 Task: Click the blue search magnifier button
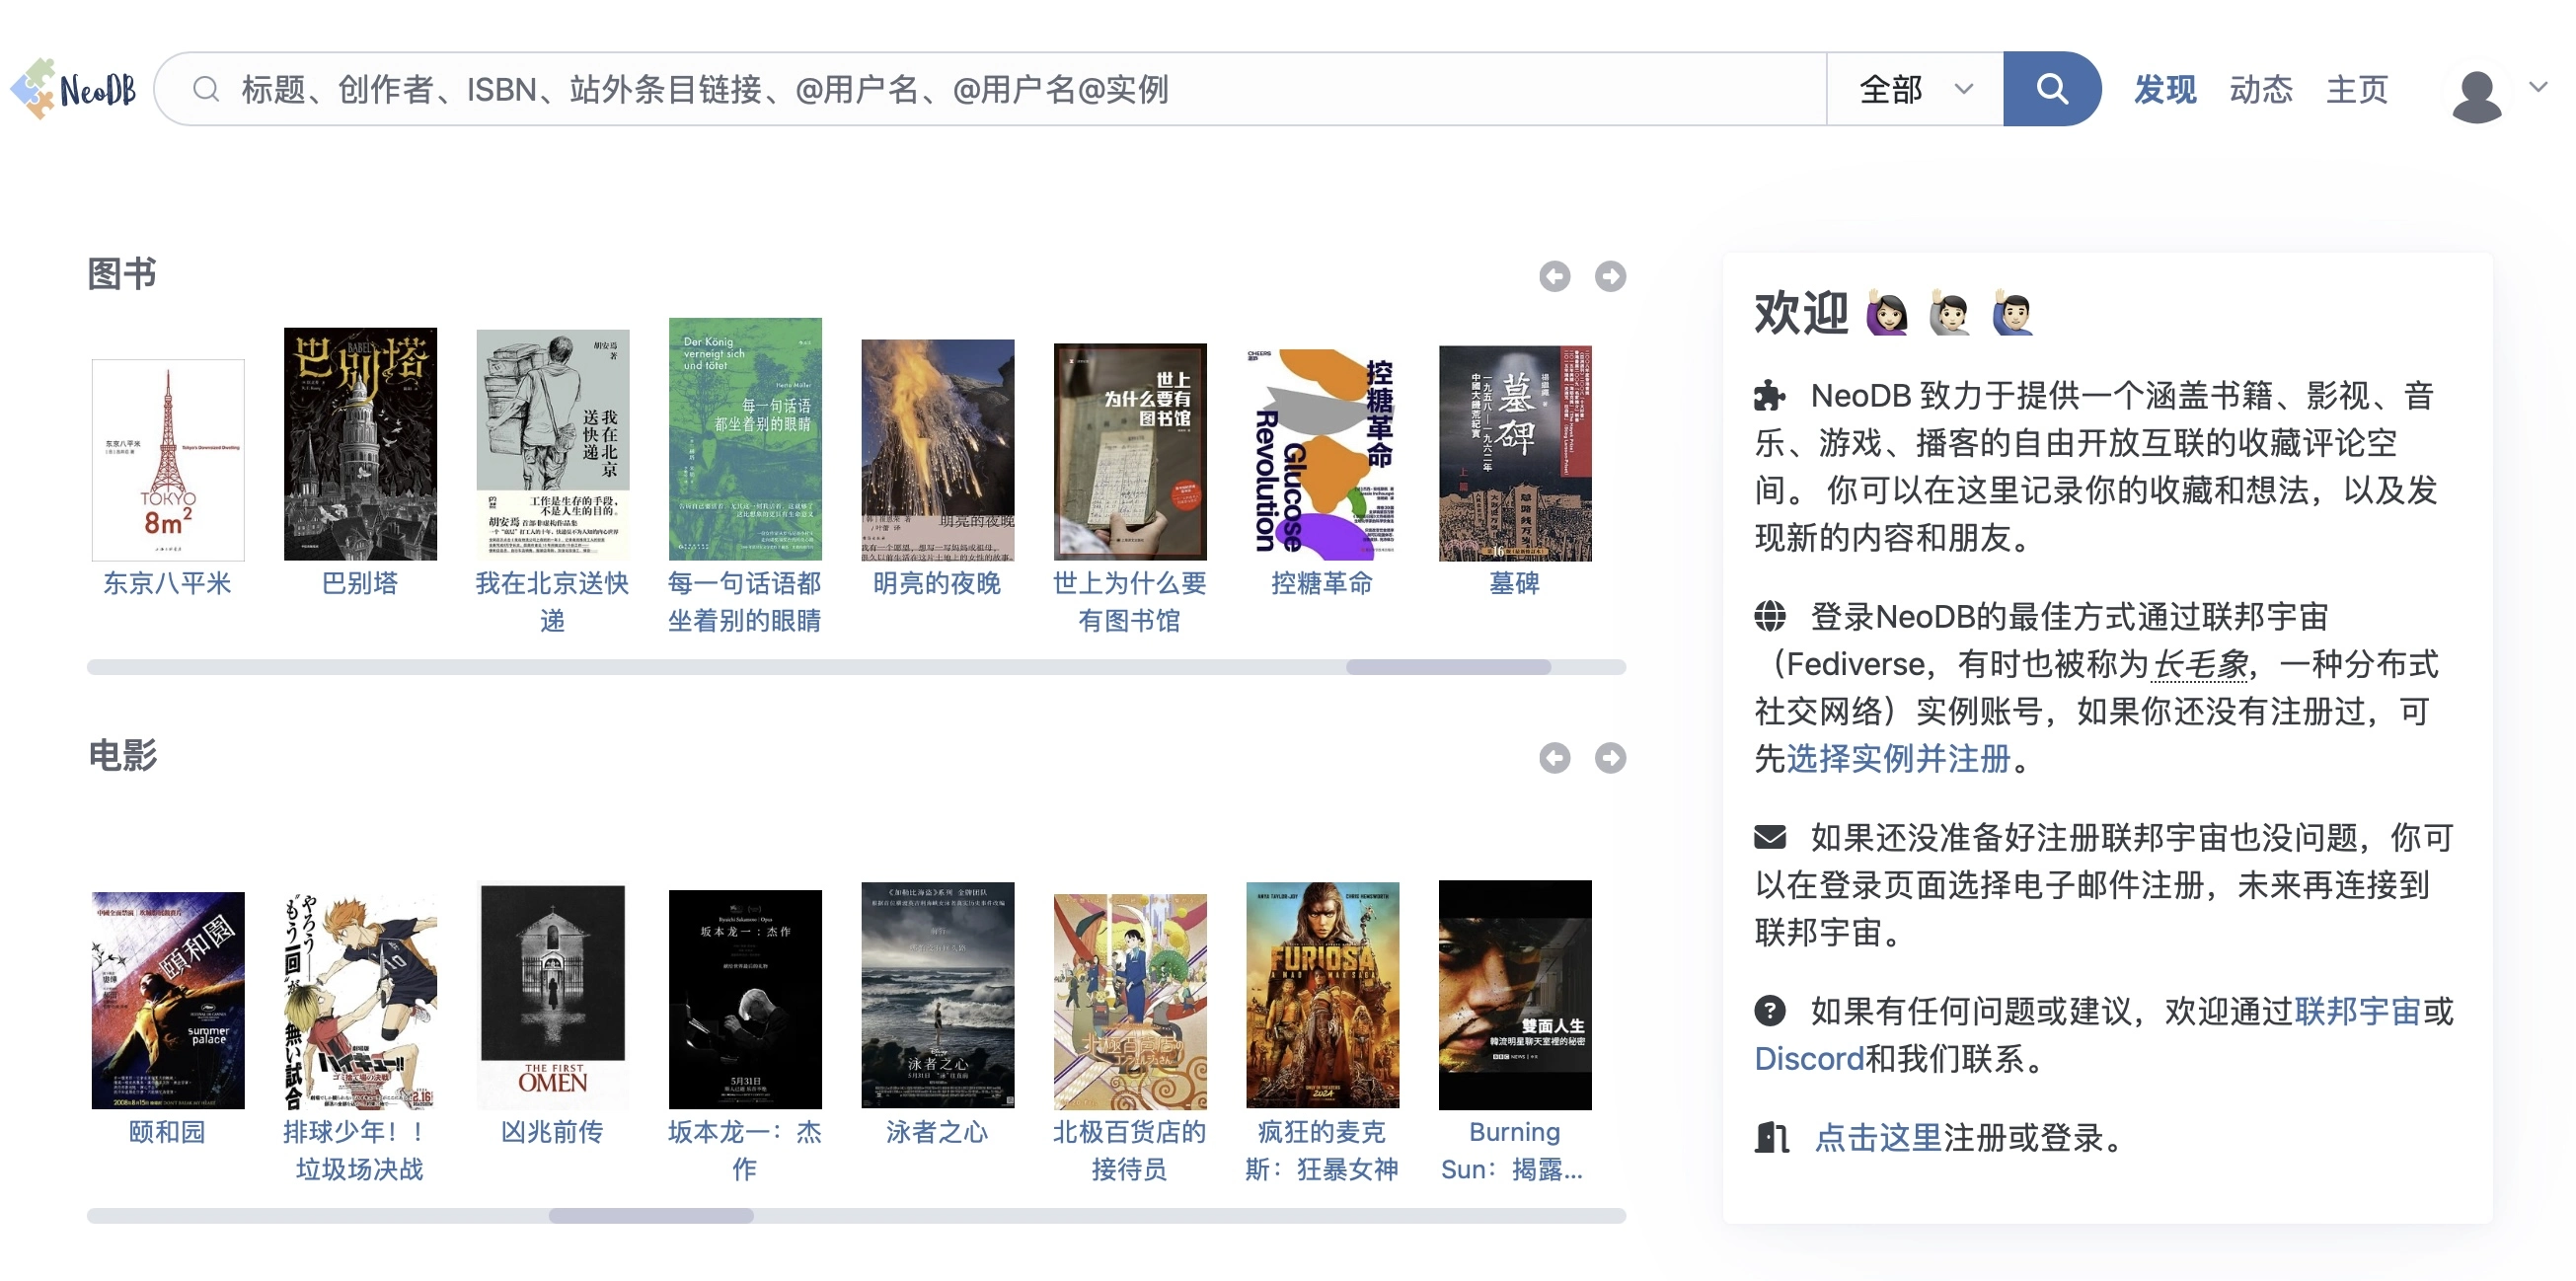2051,89
